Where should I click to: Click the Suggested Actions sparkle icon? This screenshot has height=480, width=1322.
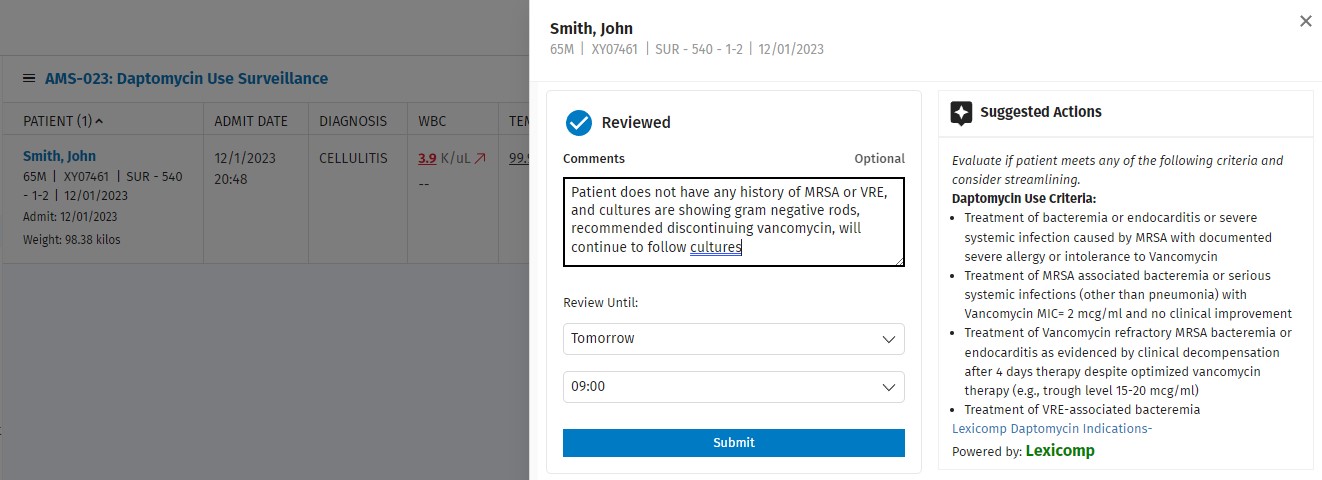961,113
